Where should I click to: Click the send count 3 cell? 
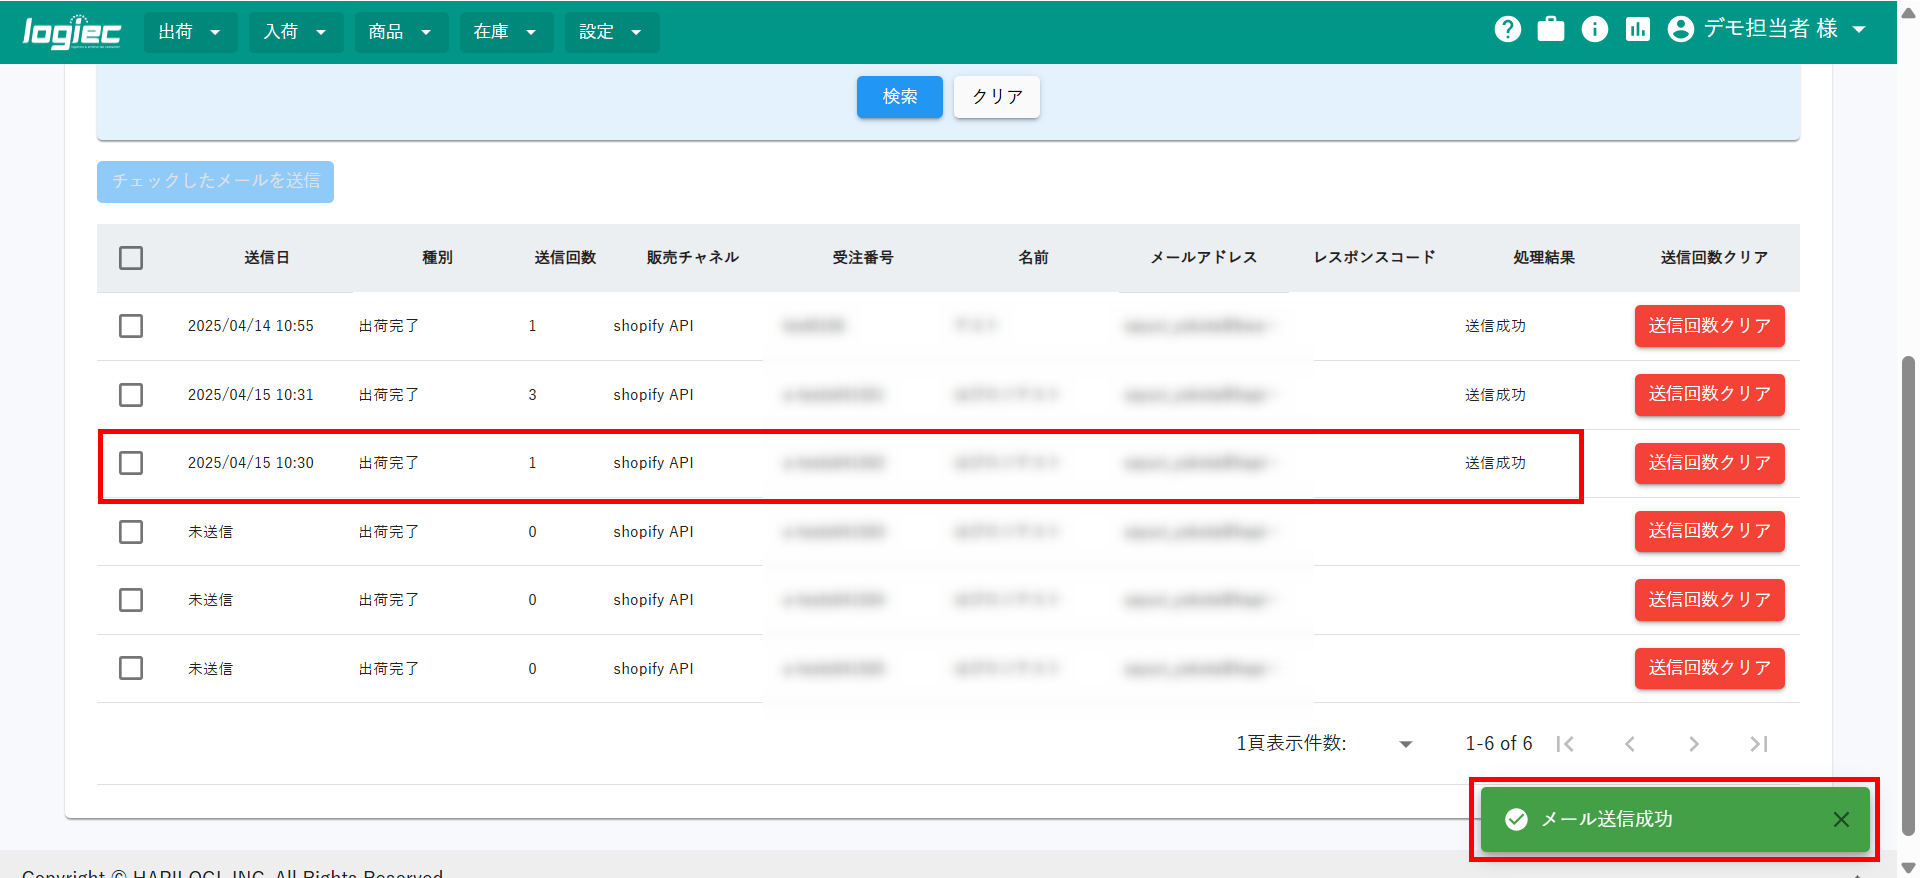(x=533, y=395)
